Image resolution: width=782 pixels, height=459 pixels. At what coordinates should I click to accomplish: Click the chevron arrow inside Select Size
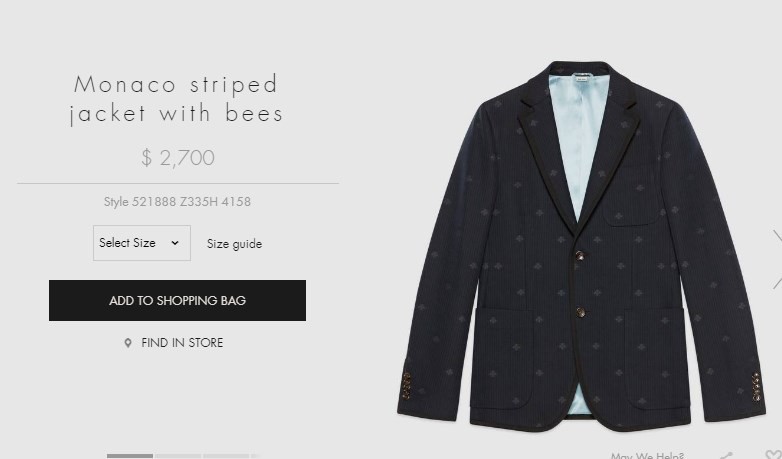coord(175,243)
